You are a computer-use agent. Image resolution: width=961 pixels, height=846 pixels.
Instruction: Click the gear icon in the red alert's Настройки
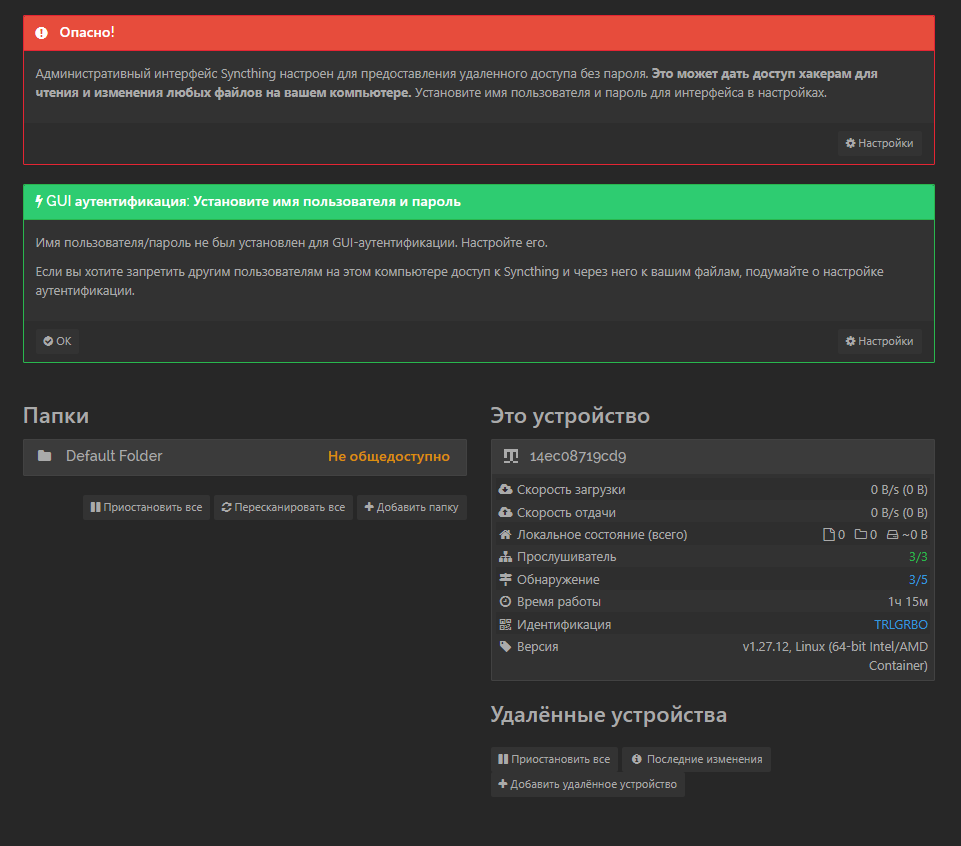pyautogui.click(x=850, y=143)
